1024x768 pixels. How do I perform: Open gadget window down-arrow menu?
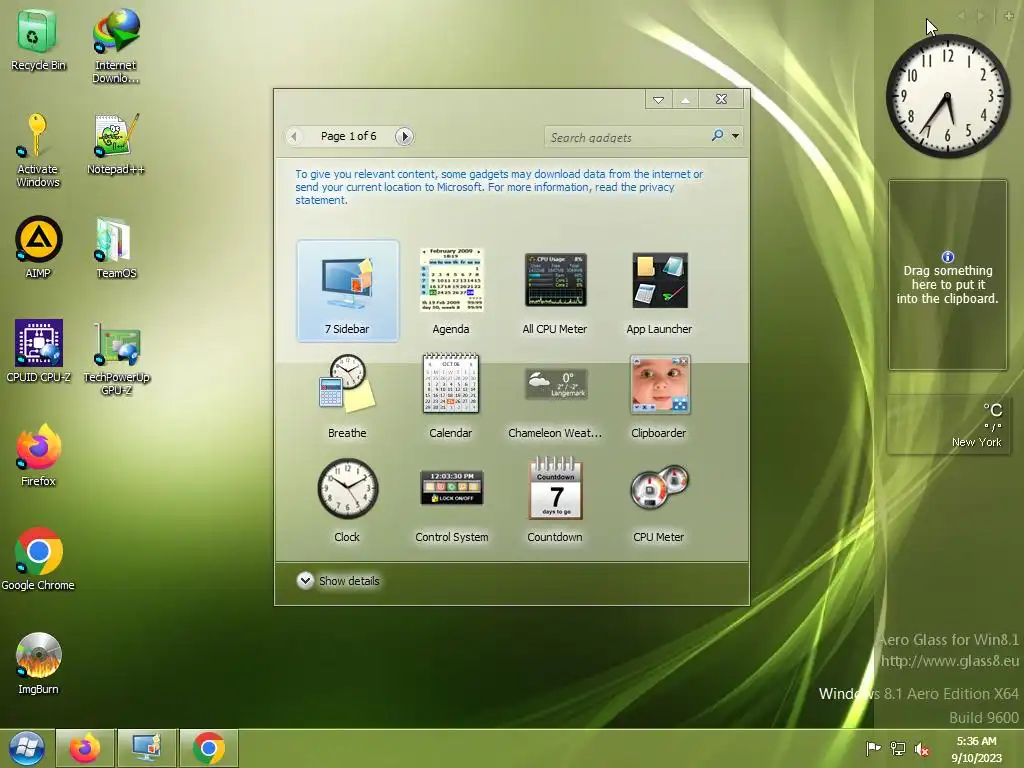click(x=658, y=99)
